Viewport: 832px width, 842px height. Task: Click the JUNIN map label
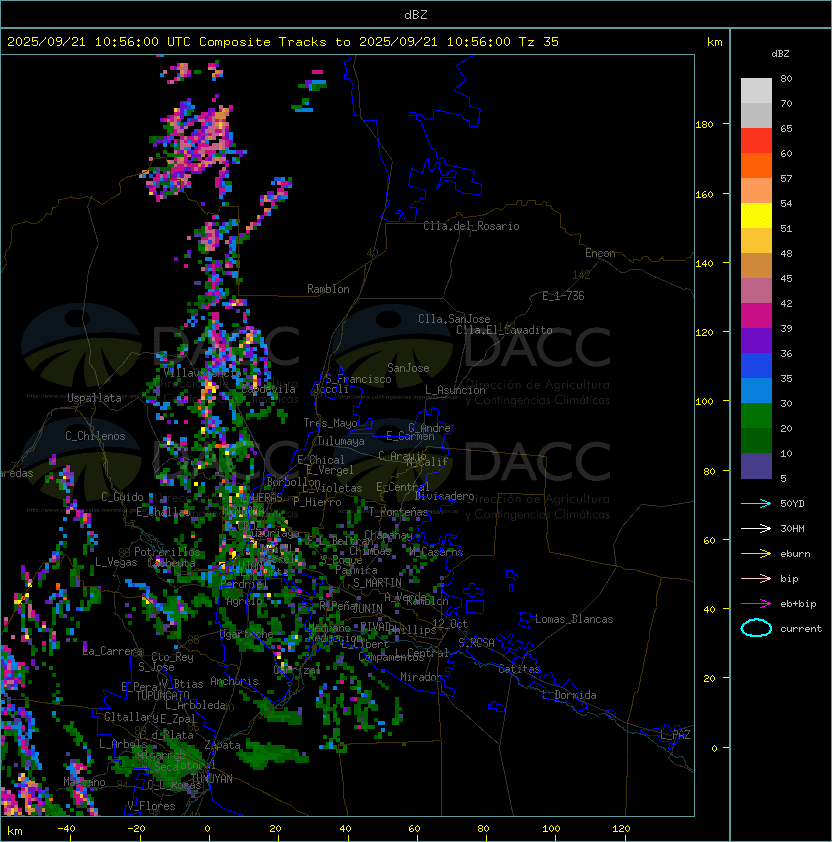pyautogui.click(x=368, y=609)
